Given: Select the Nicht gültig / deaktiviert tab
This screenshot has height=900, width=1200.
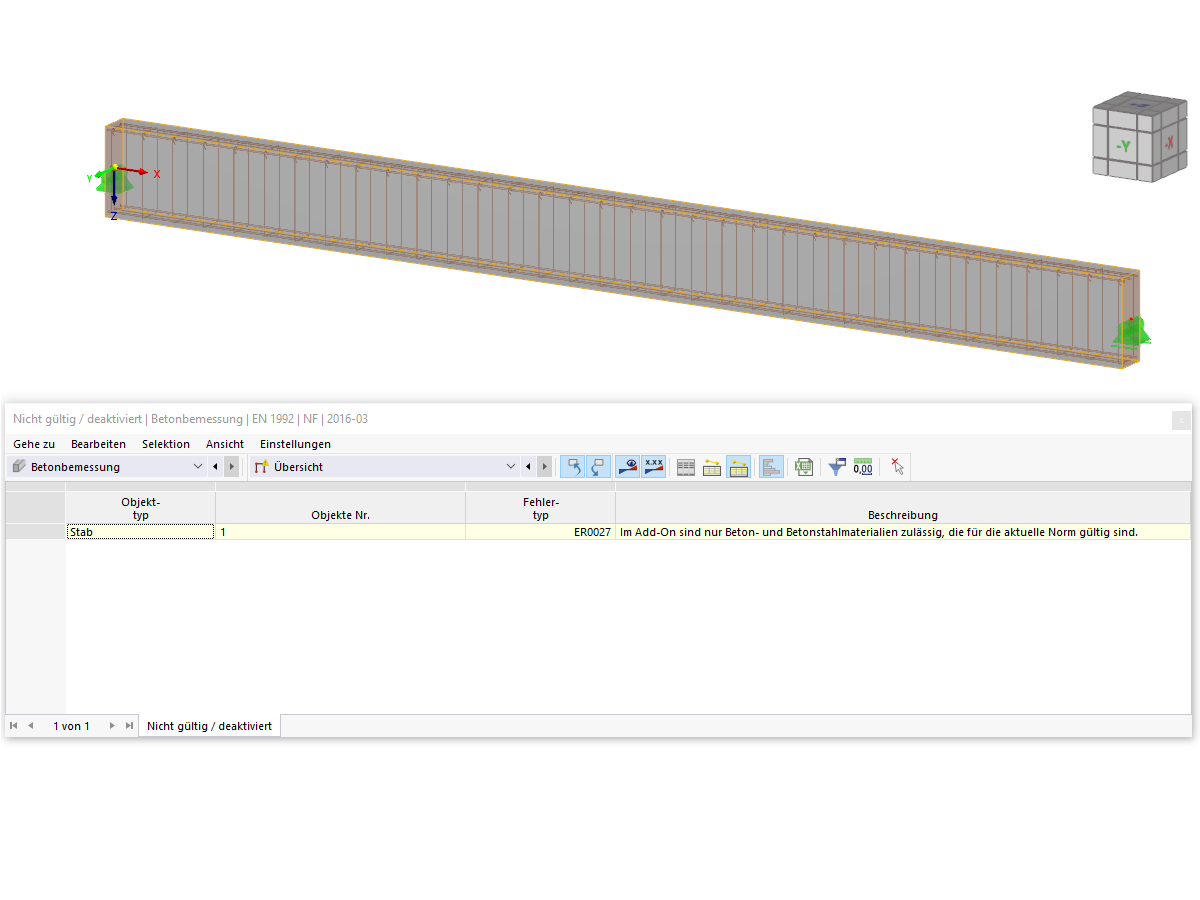Looking at the screenshot, I should click(x=209, y=726).
